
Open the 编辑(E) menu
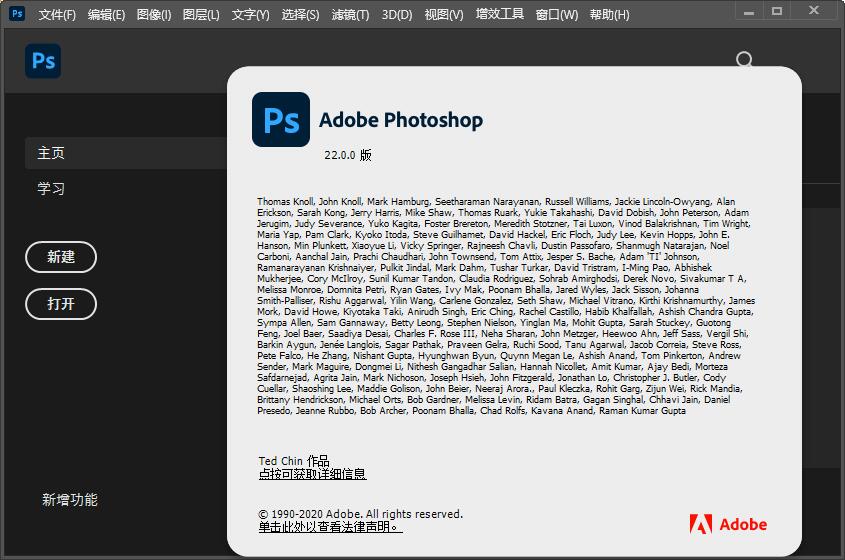pos(106,15)
